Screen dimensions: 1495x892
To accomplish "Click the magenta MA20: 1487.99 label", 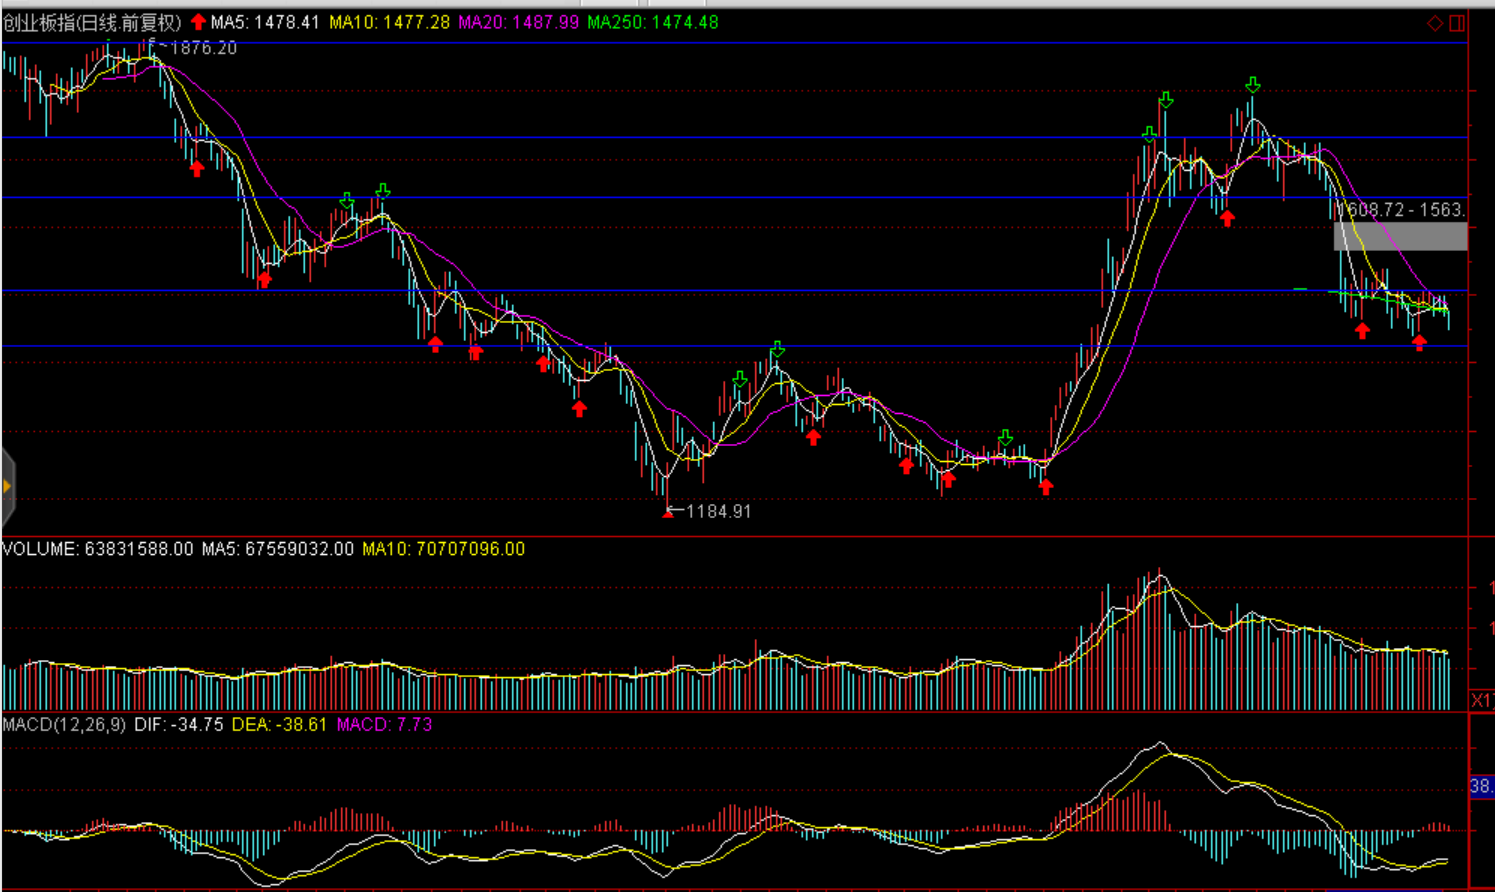I will coord(518,22).
